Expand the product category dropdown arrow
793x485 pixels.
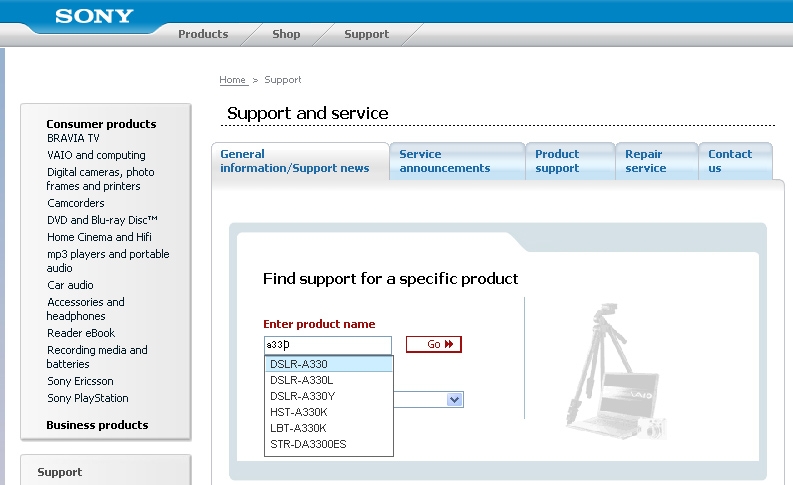coord(455,400)
